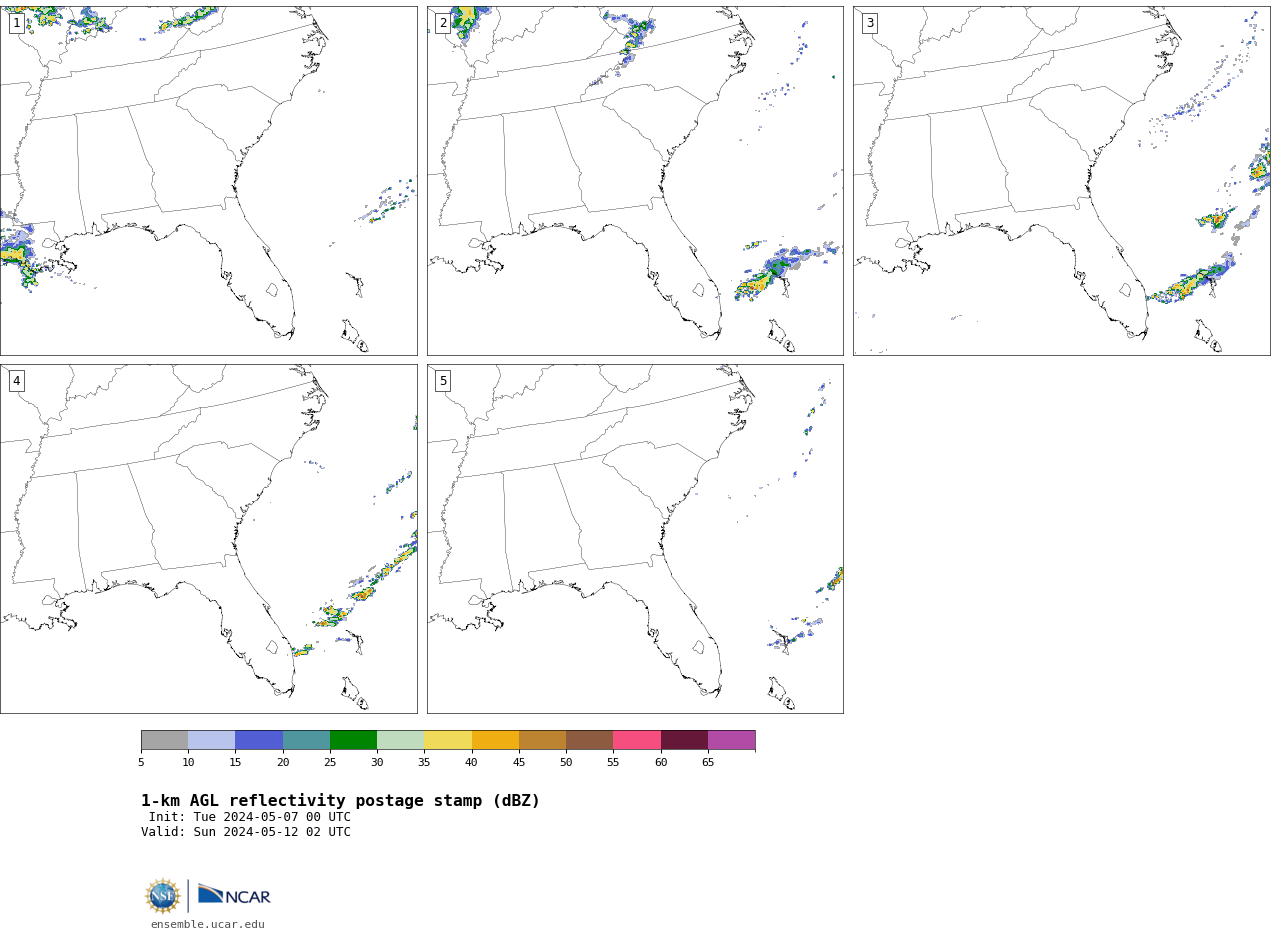Click the tan 45-50 dBZ swatch

pyautogui.click(x=542, y=740)
